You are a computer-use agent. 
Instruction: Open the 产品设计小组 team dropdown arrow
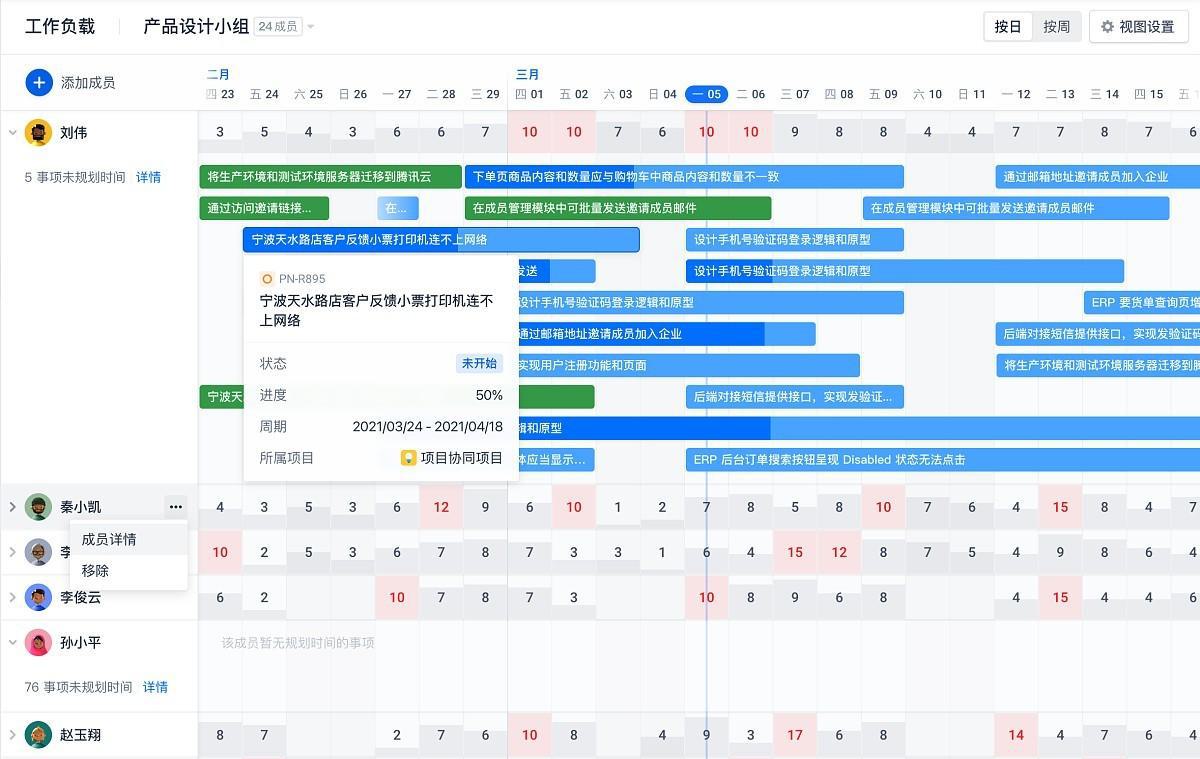click(311, 27)
